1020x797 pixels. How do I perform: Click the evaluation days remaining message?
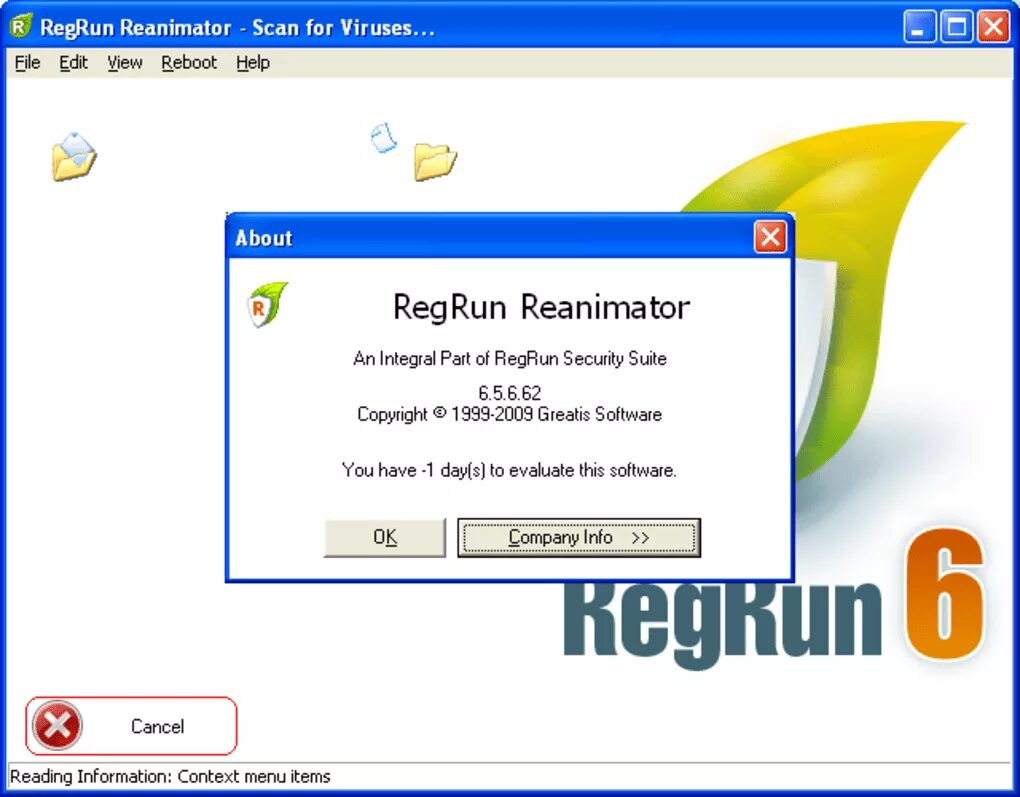coord(509,470)
